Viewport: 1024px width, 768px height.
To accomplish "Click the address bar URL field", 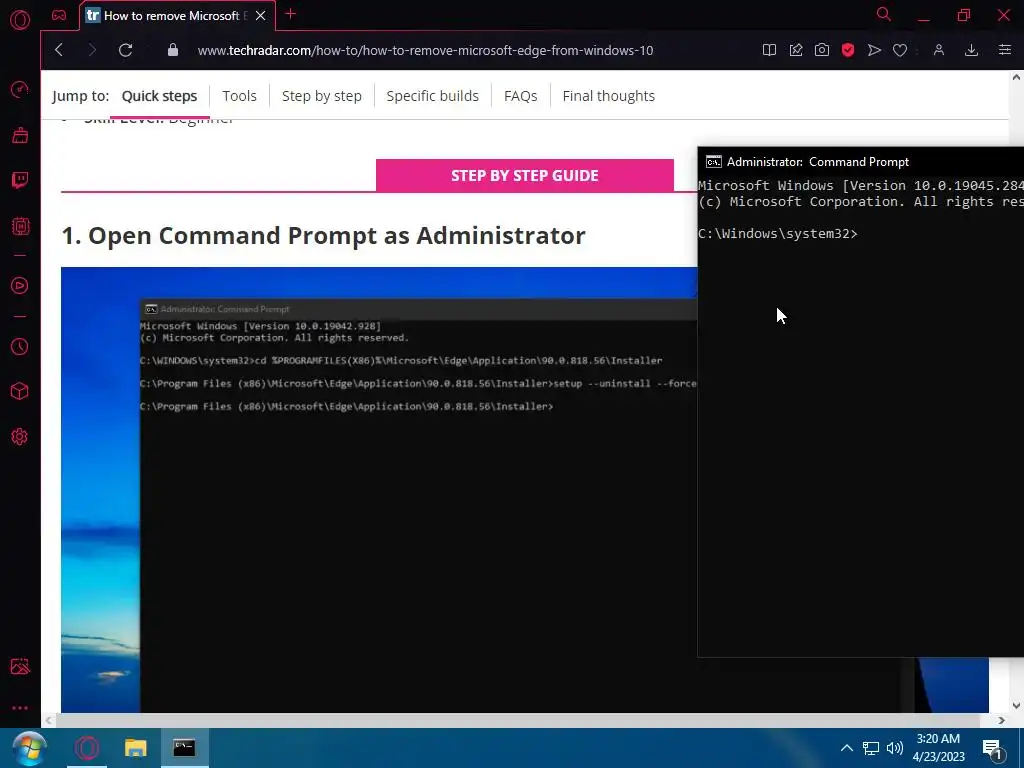I will [425, 50].
